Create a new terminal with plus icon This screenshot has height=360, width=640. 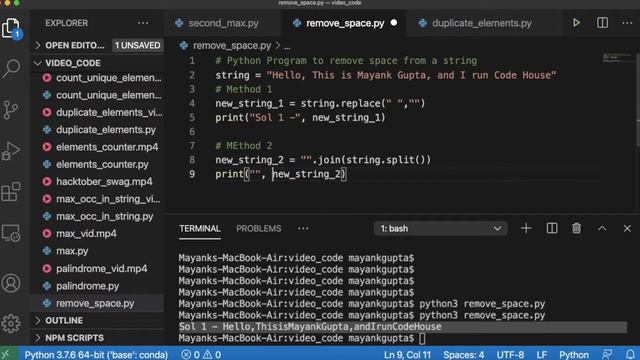pos(526,228)
